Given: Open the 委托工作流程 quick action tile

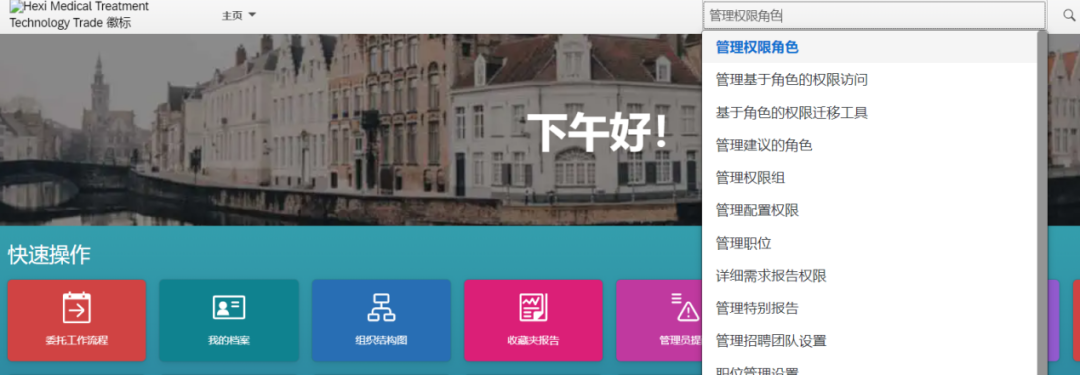Looking at the screenshot, I should (76, 320).
